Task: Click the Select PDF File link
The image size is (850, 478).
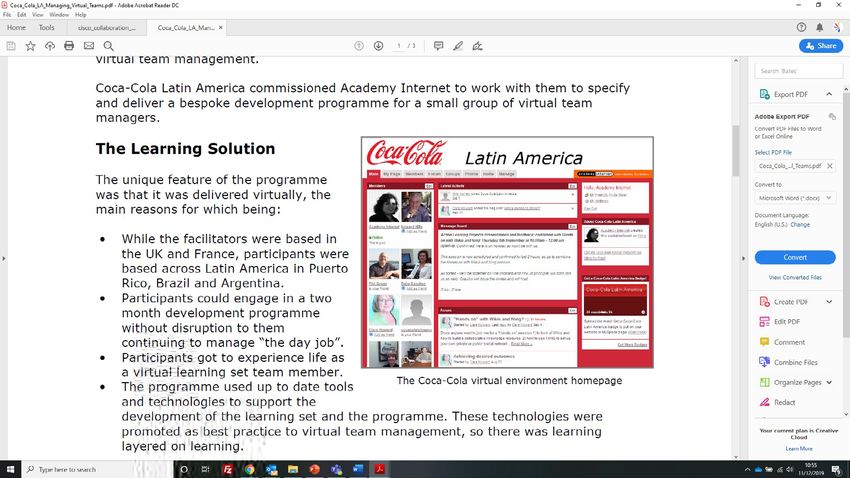Action: pos(773,152)
